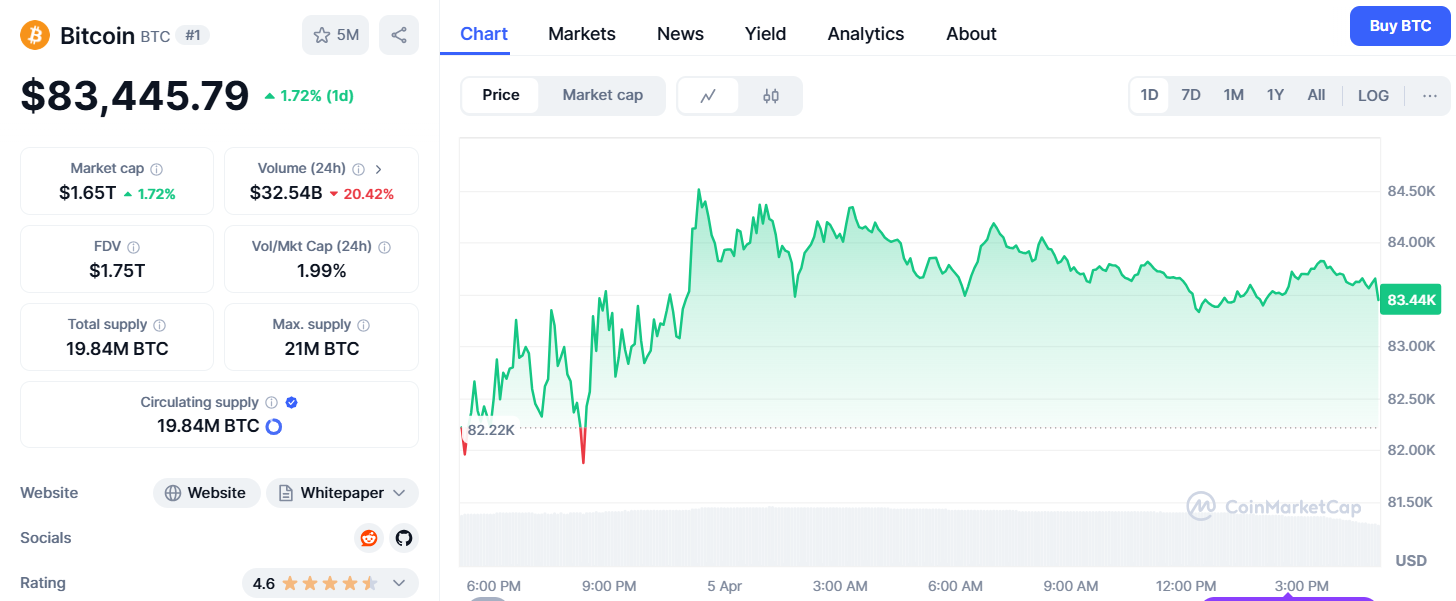Open Volume (24h) details chevron arrow
This screenshot has height=601, width=1456.
(379, 169)
